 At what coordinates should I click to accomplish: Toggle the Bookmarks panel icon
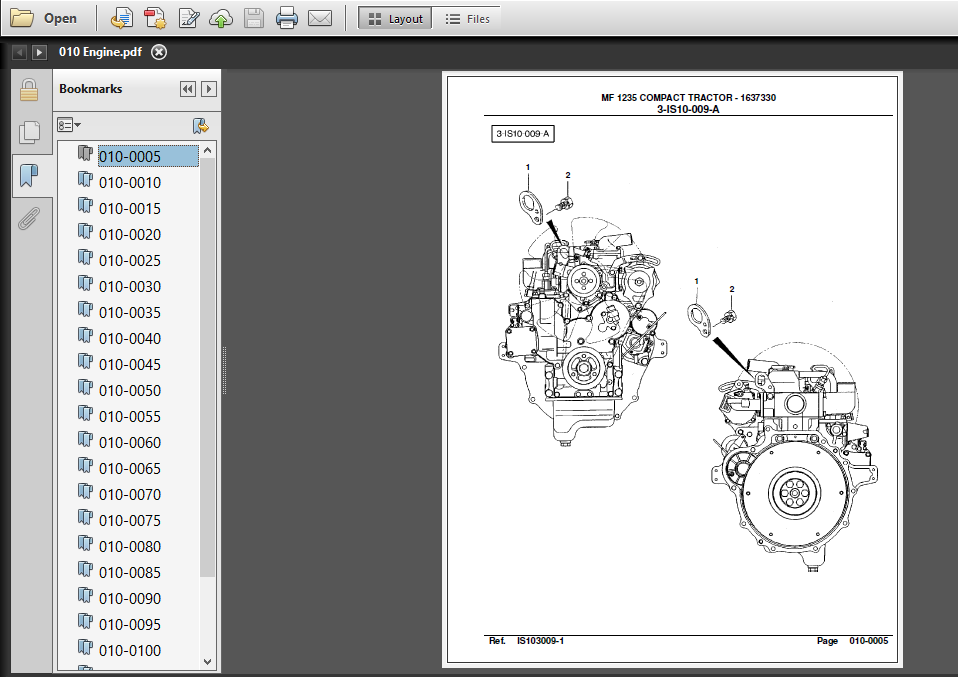pyautogui.click(x=29, y=175)
